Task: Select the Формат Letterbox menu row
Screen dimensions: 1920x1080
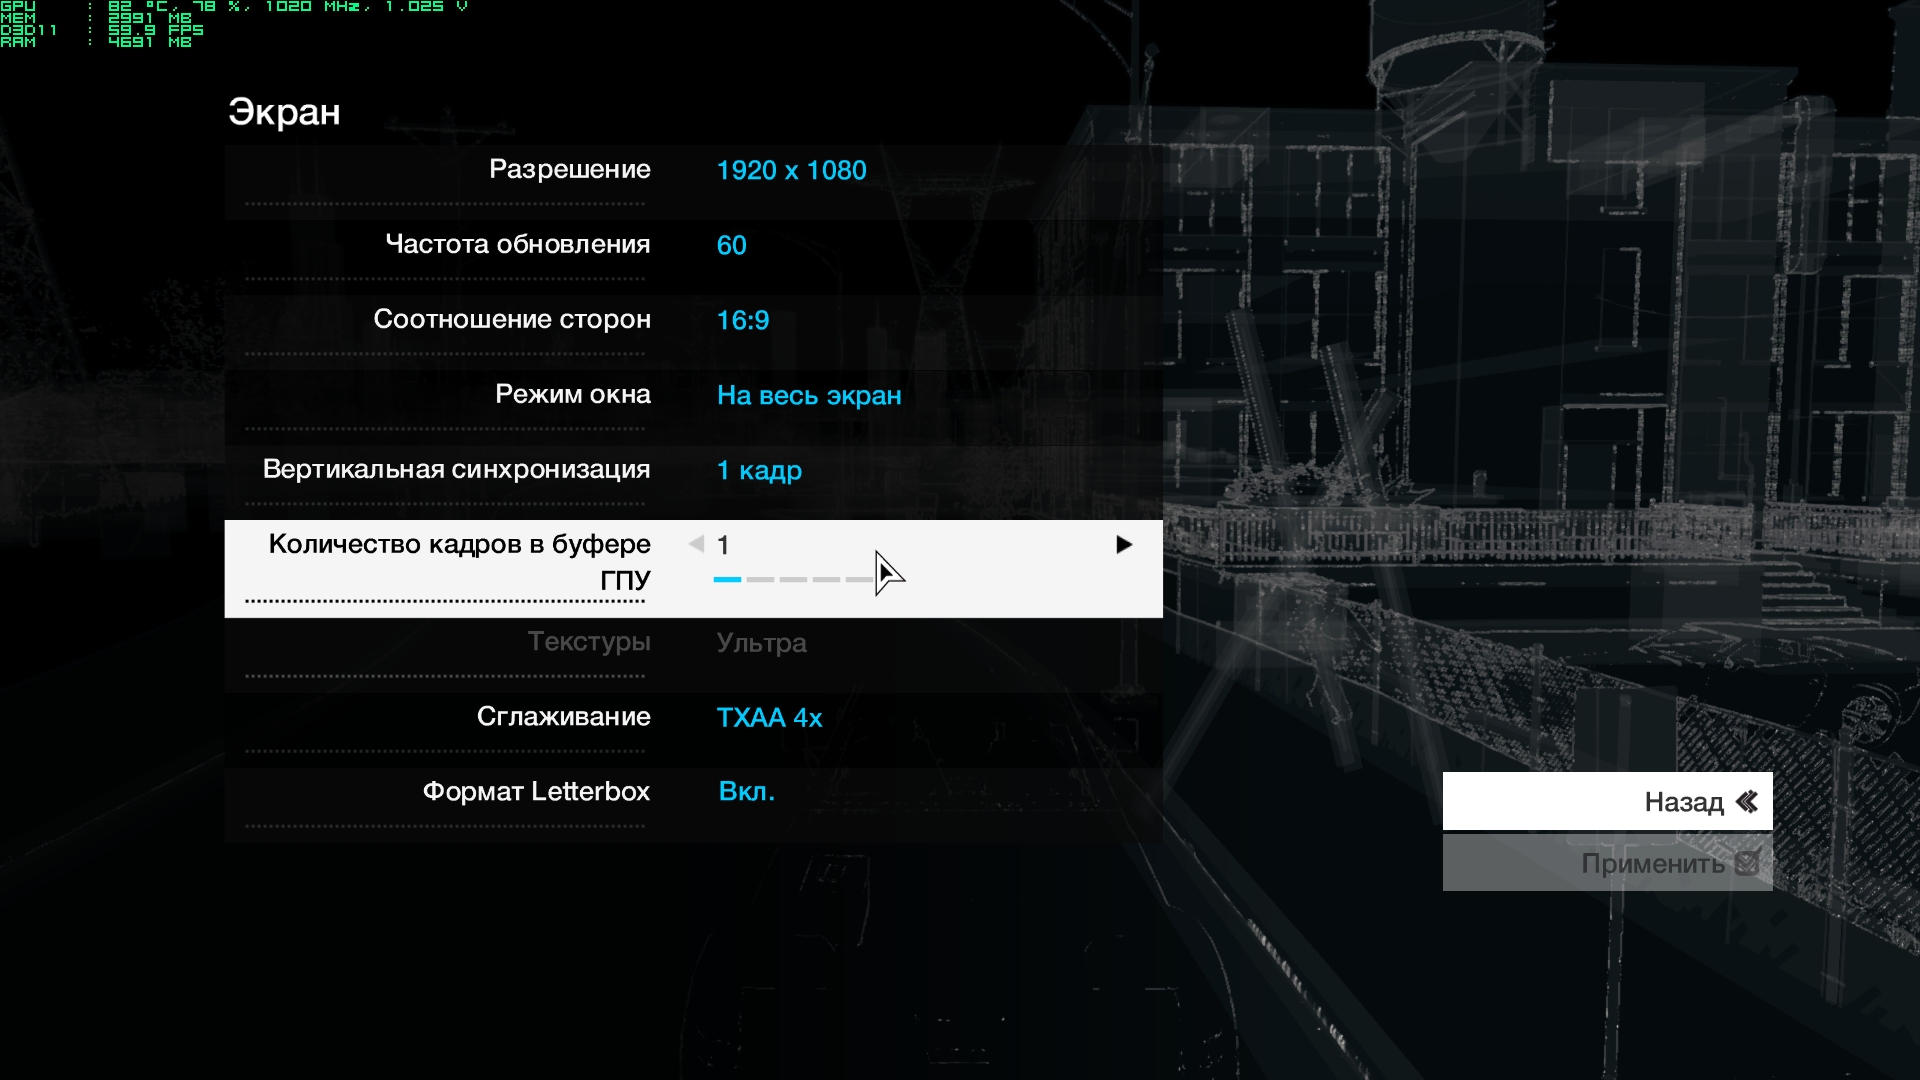Action: 536,792
